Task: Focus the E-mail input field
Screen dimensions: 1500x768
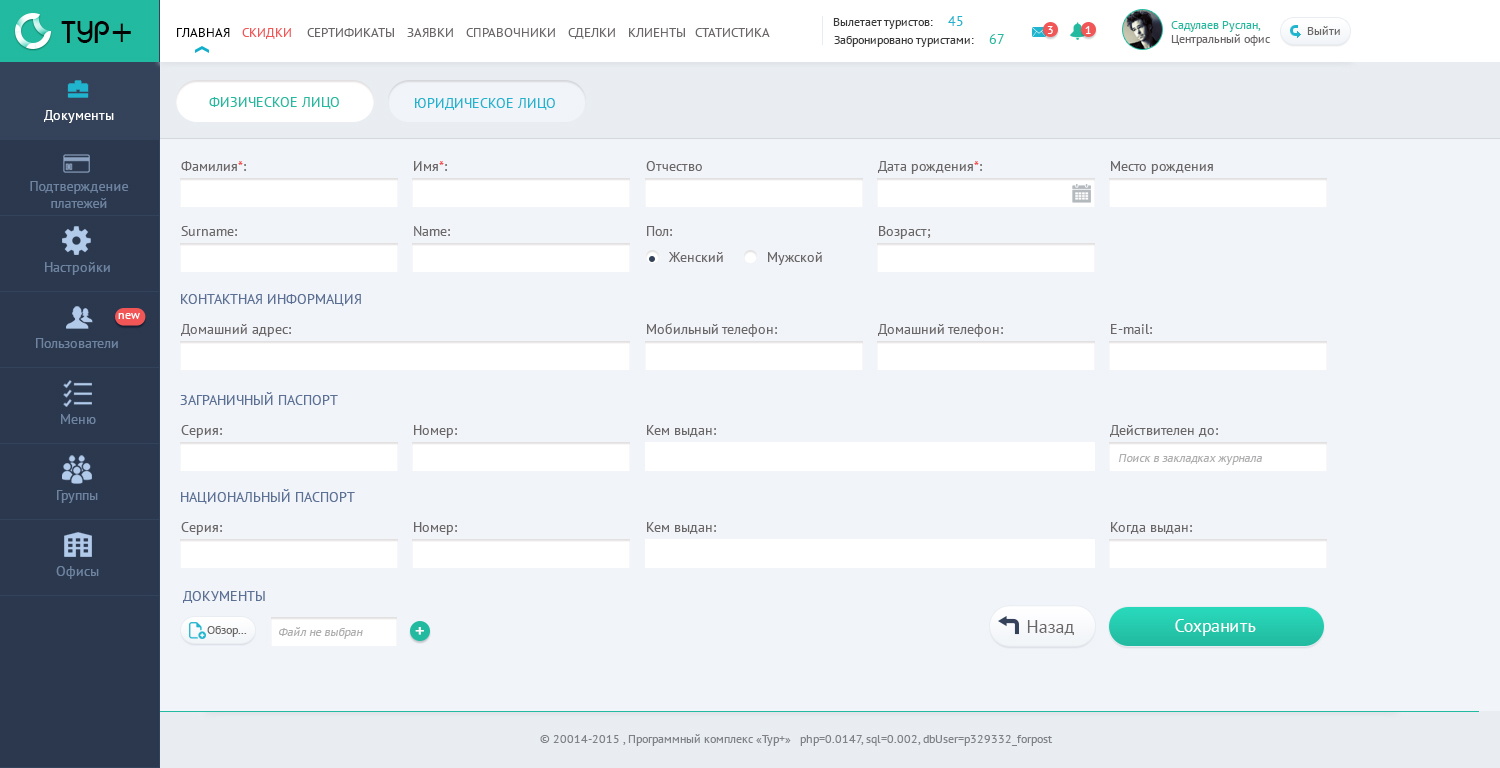Action: coord(1218,356)
